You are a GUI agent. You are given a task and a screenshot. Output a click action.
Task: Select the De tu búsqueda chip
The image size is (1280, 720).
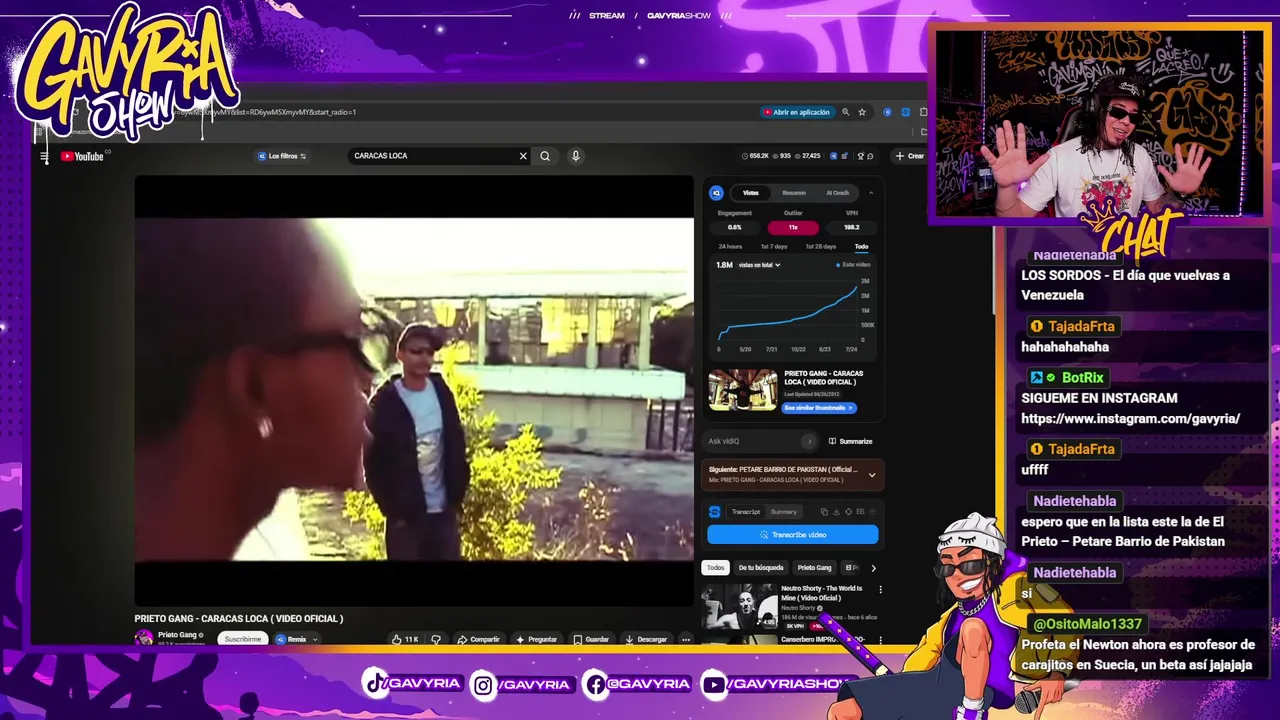761,568
